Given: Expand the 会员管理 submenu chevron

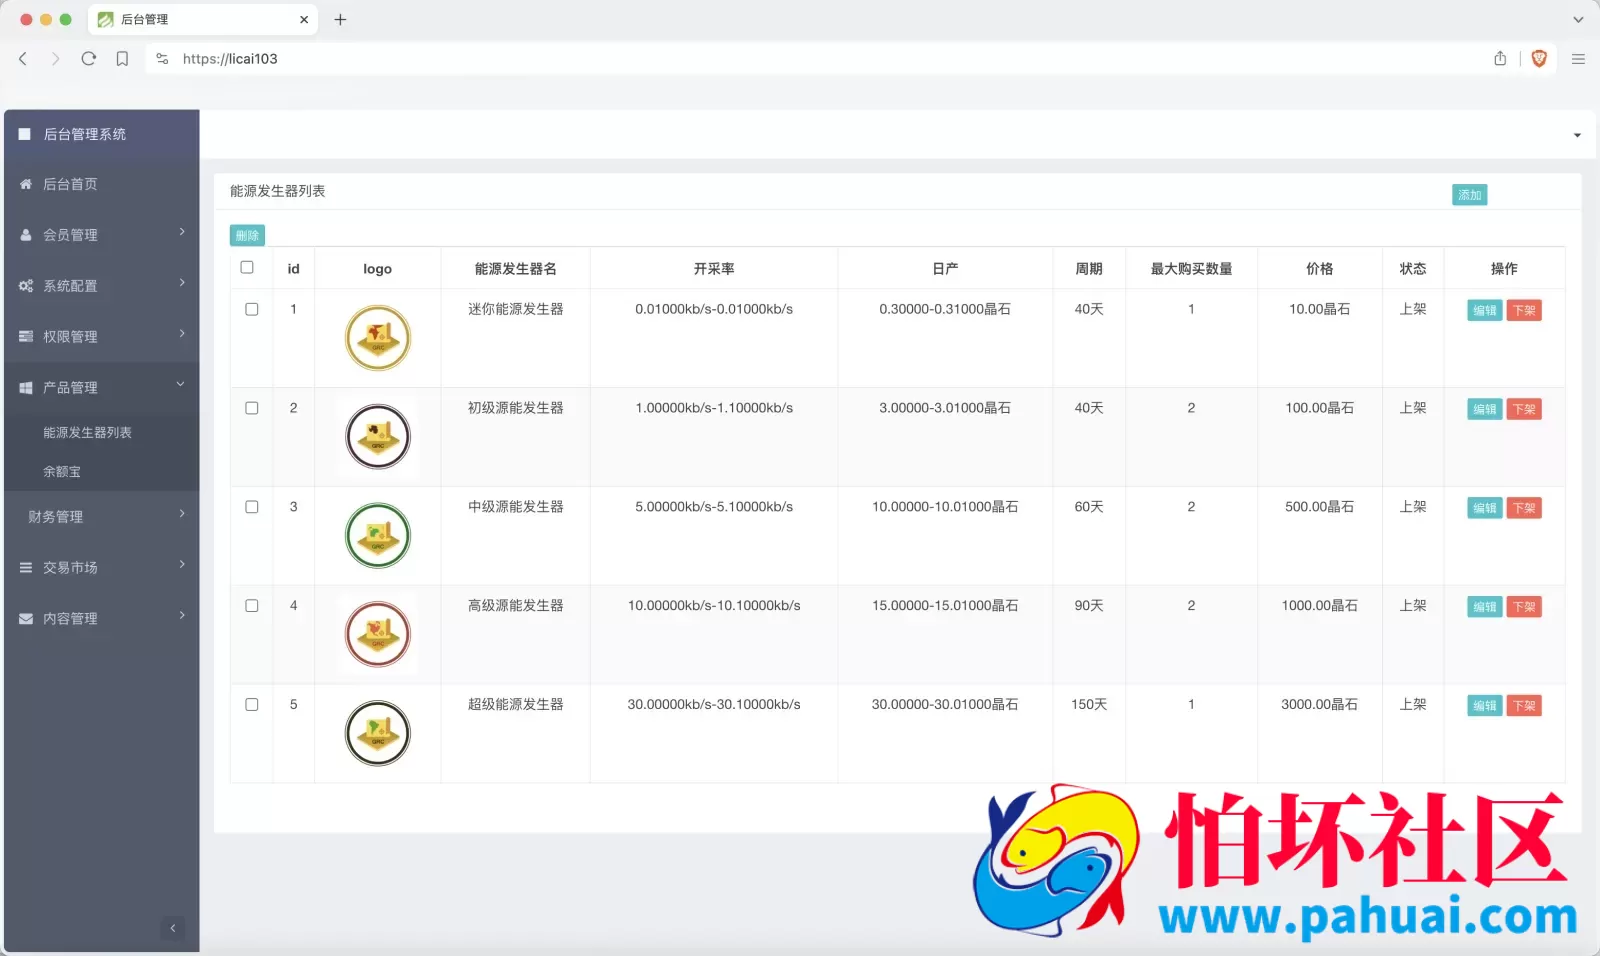Looking at the screenshot, I should (x=182, y=232).
